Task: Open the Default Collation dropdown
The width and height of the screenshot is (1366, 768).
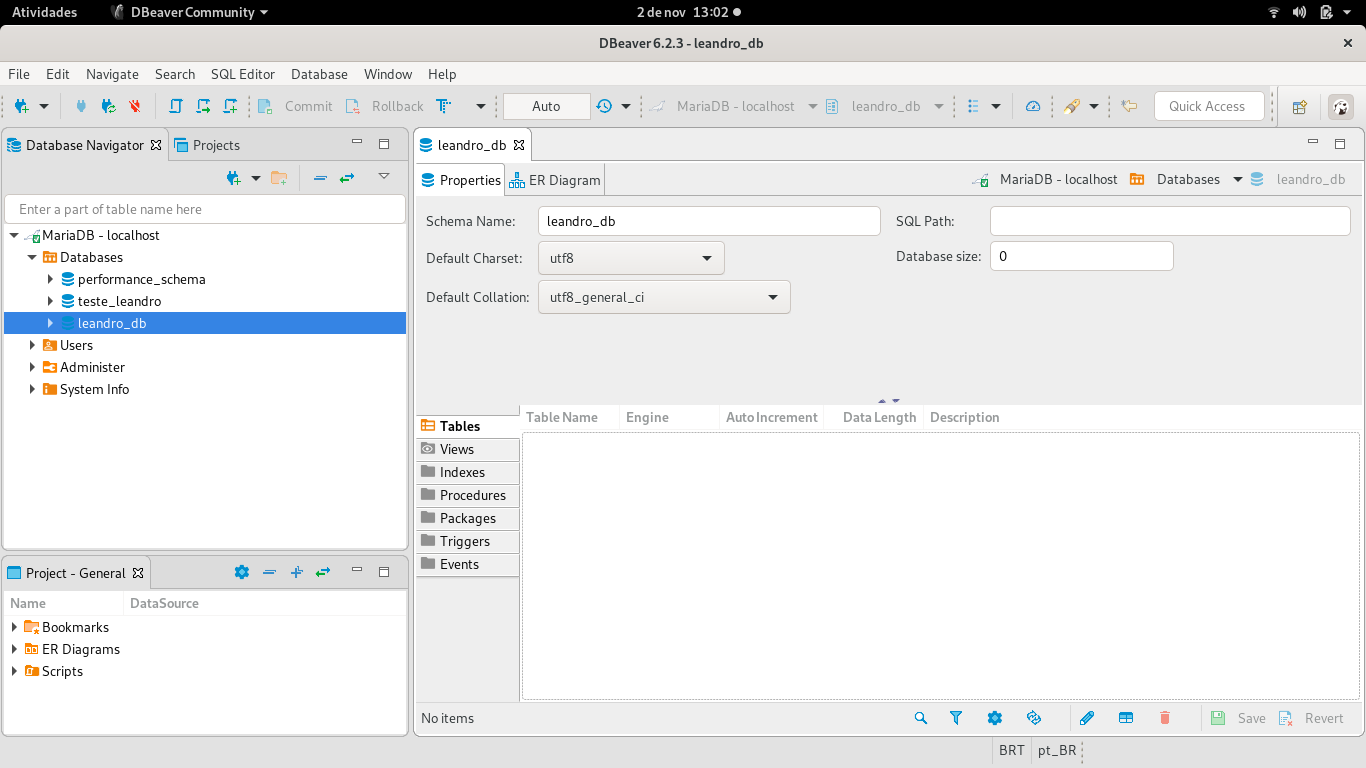Action: pos(664,297)
